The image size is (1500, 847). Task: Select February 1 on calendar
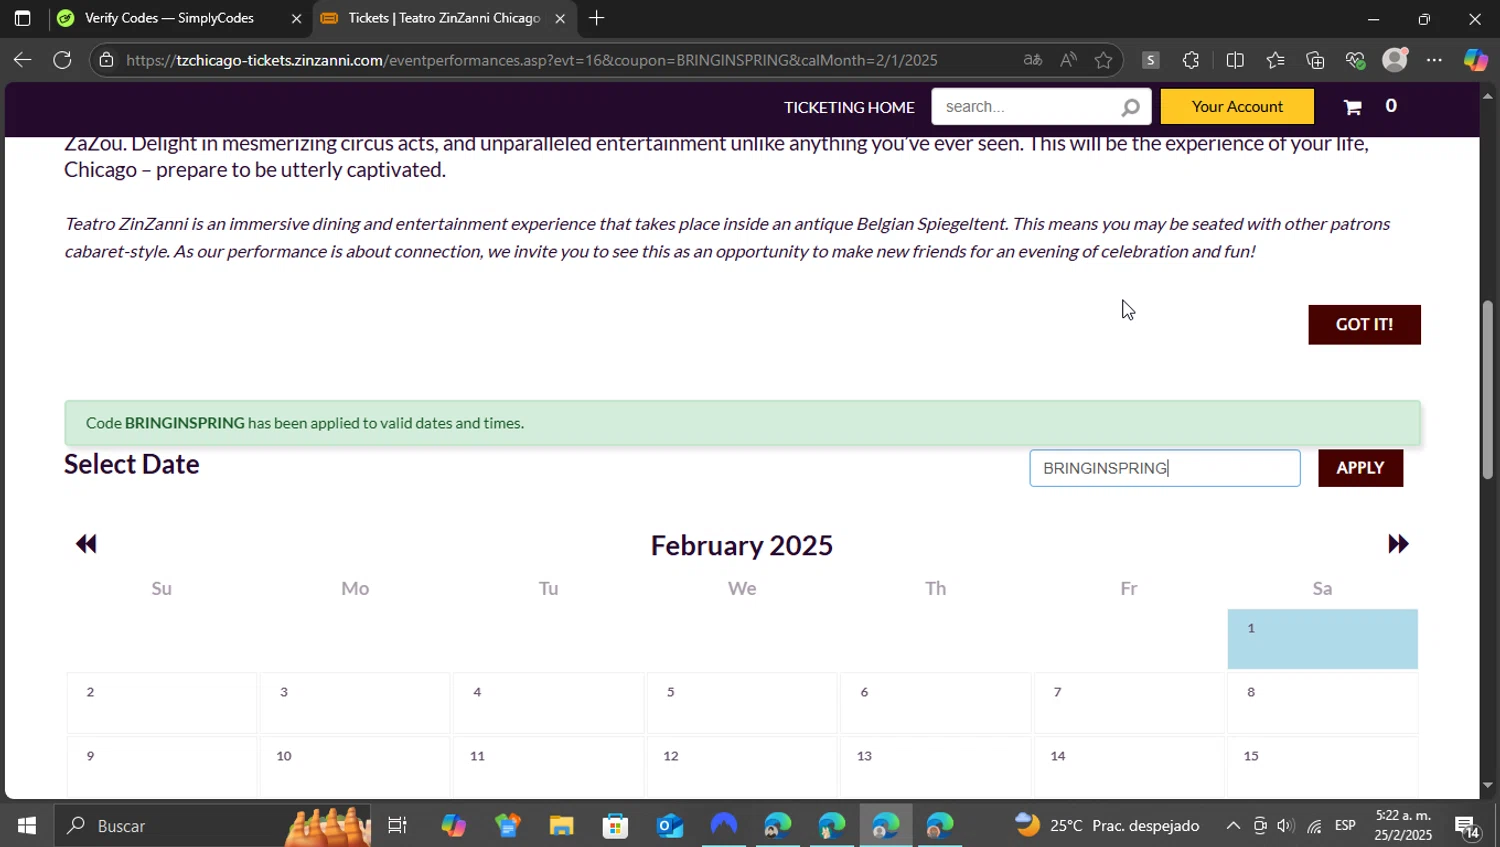tap(1322, 639)
